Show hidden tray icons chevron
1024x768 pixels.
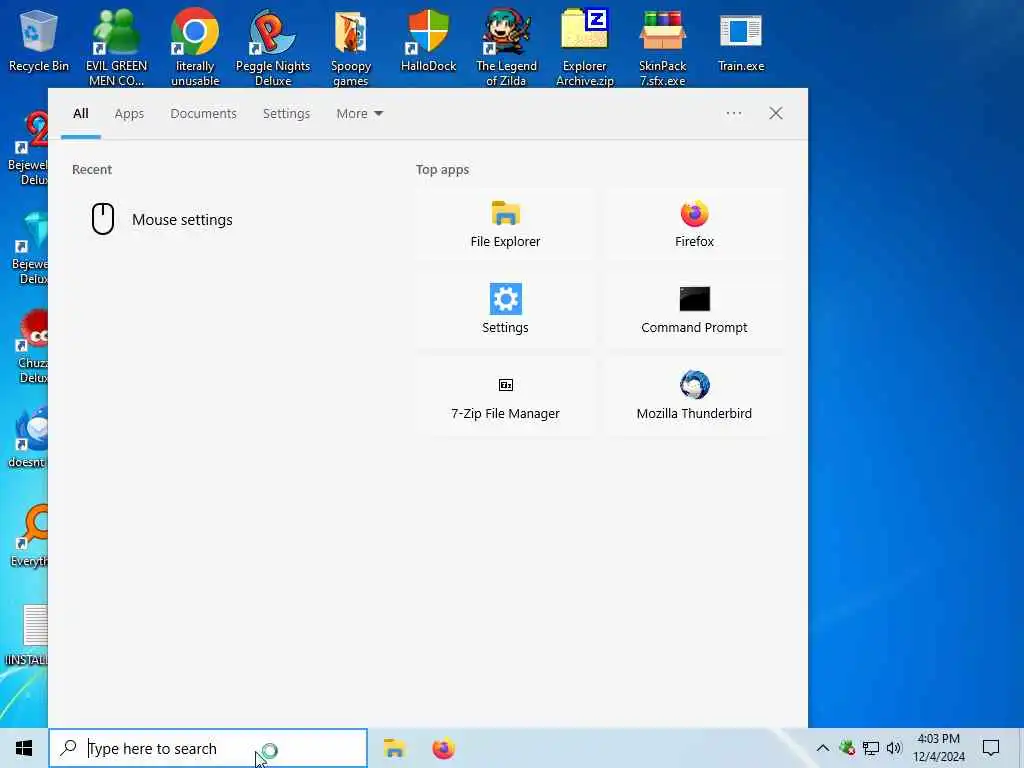point(823,748)
